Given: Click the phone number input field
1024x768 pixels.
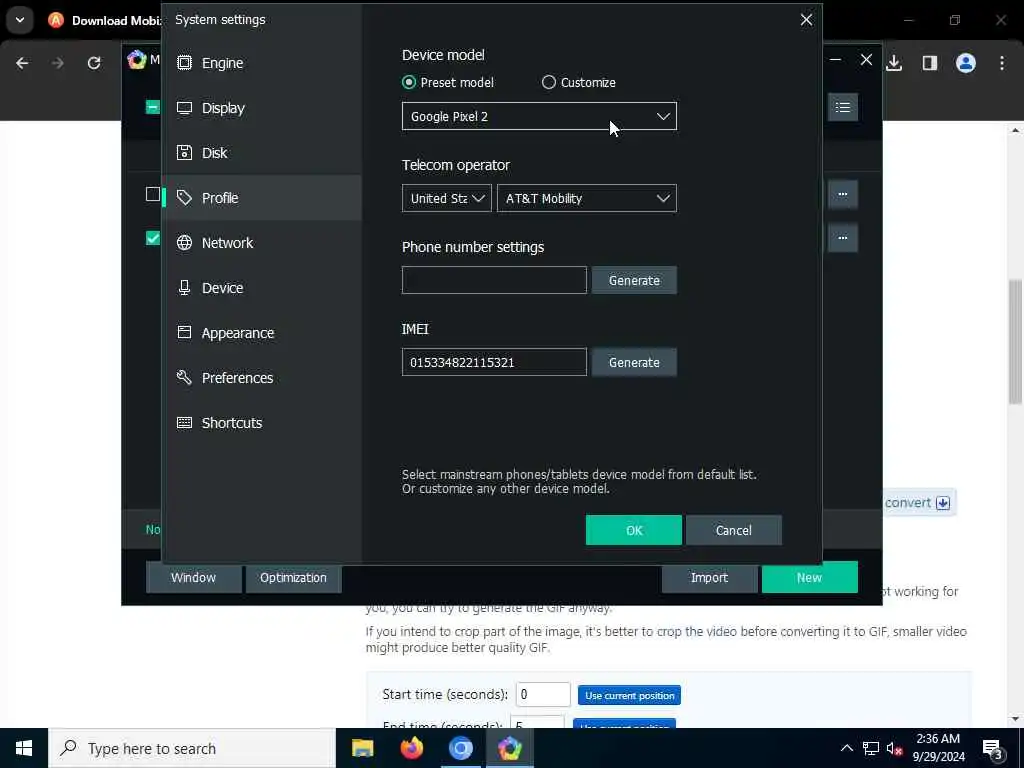Looking at the screenshot, I should [494, 280].
